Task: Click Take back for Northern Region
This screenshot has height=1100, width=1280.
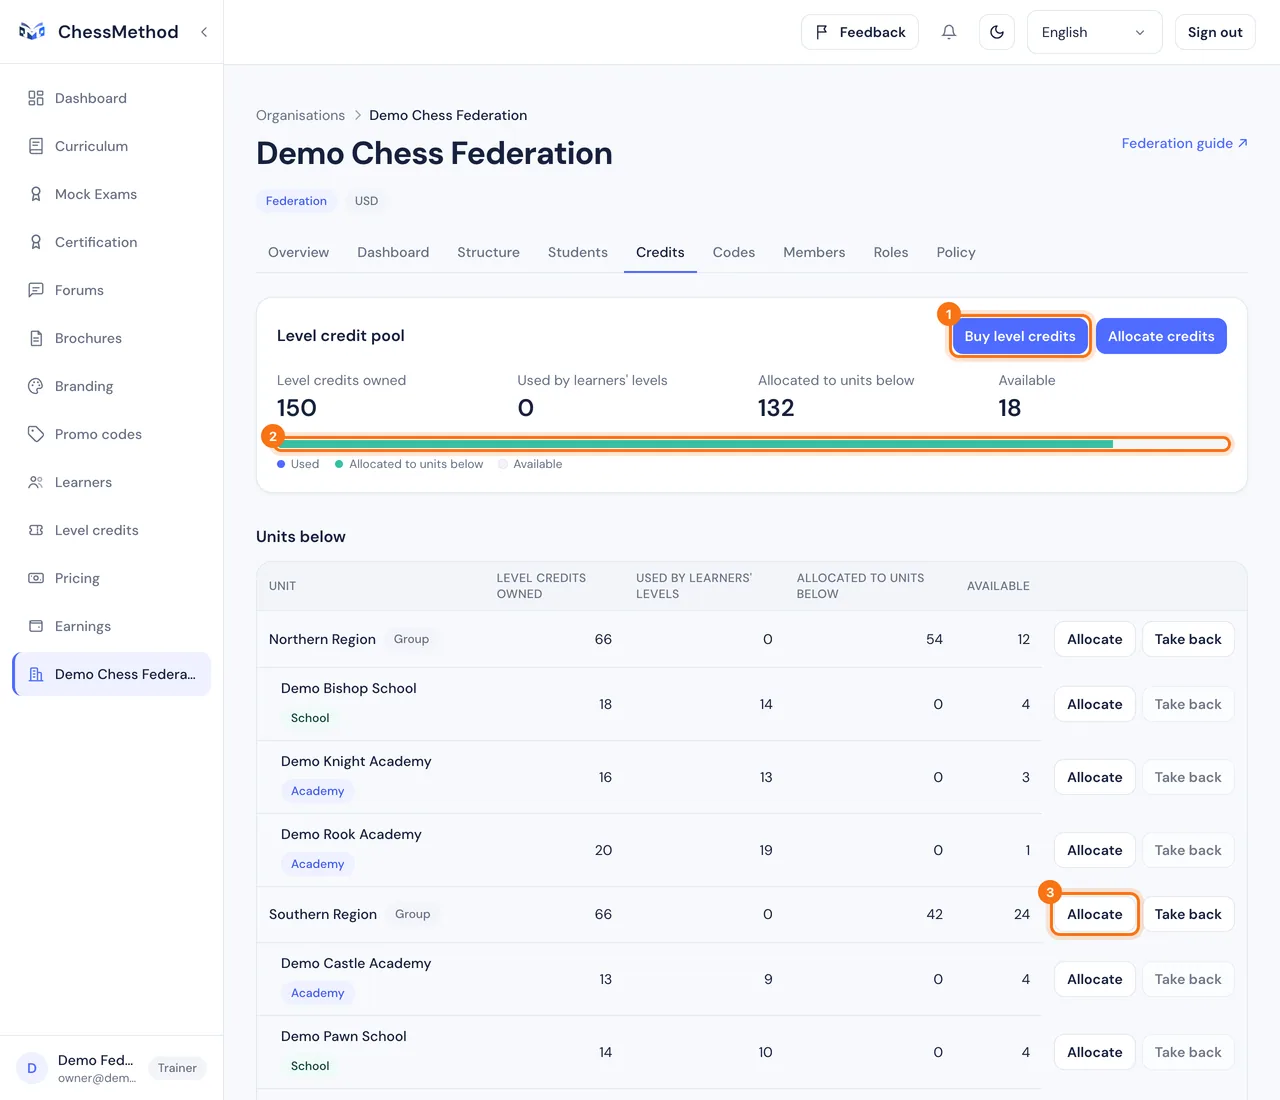Action: pos(1188,639)
